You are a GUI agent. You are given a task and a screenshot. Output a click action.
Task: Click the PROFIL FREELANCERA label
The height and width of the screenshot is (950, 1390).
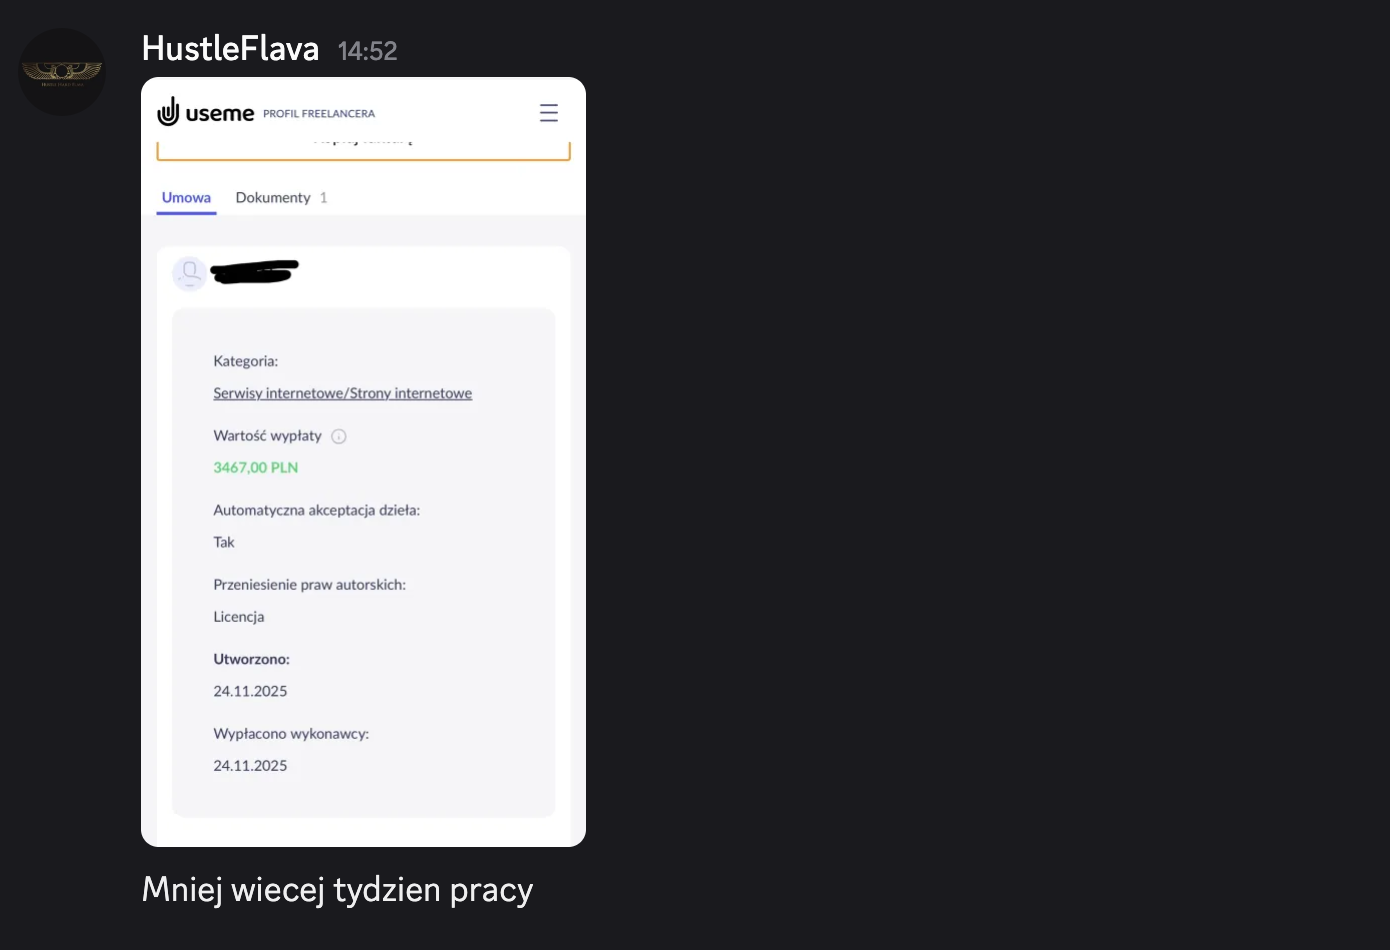point(319,114)
